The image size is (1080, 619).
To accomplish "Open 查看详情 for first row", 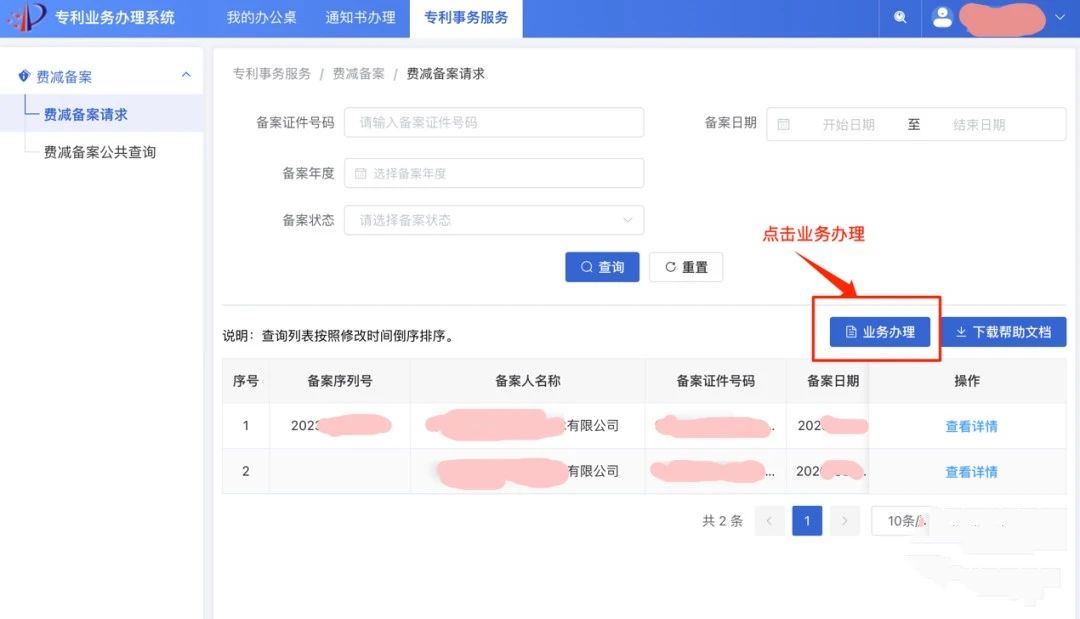I will click(971, 426).
